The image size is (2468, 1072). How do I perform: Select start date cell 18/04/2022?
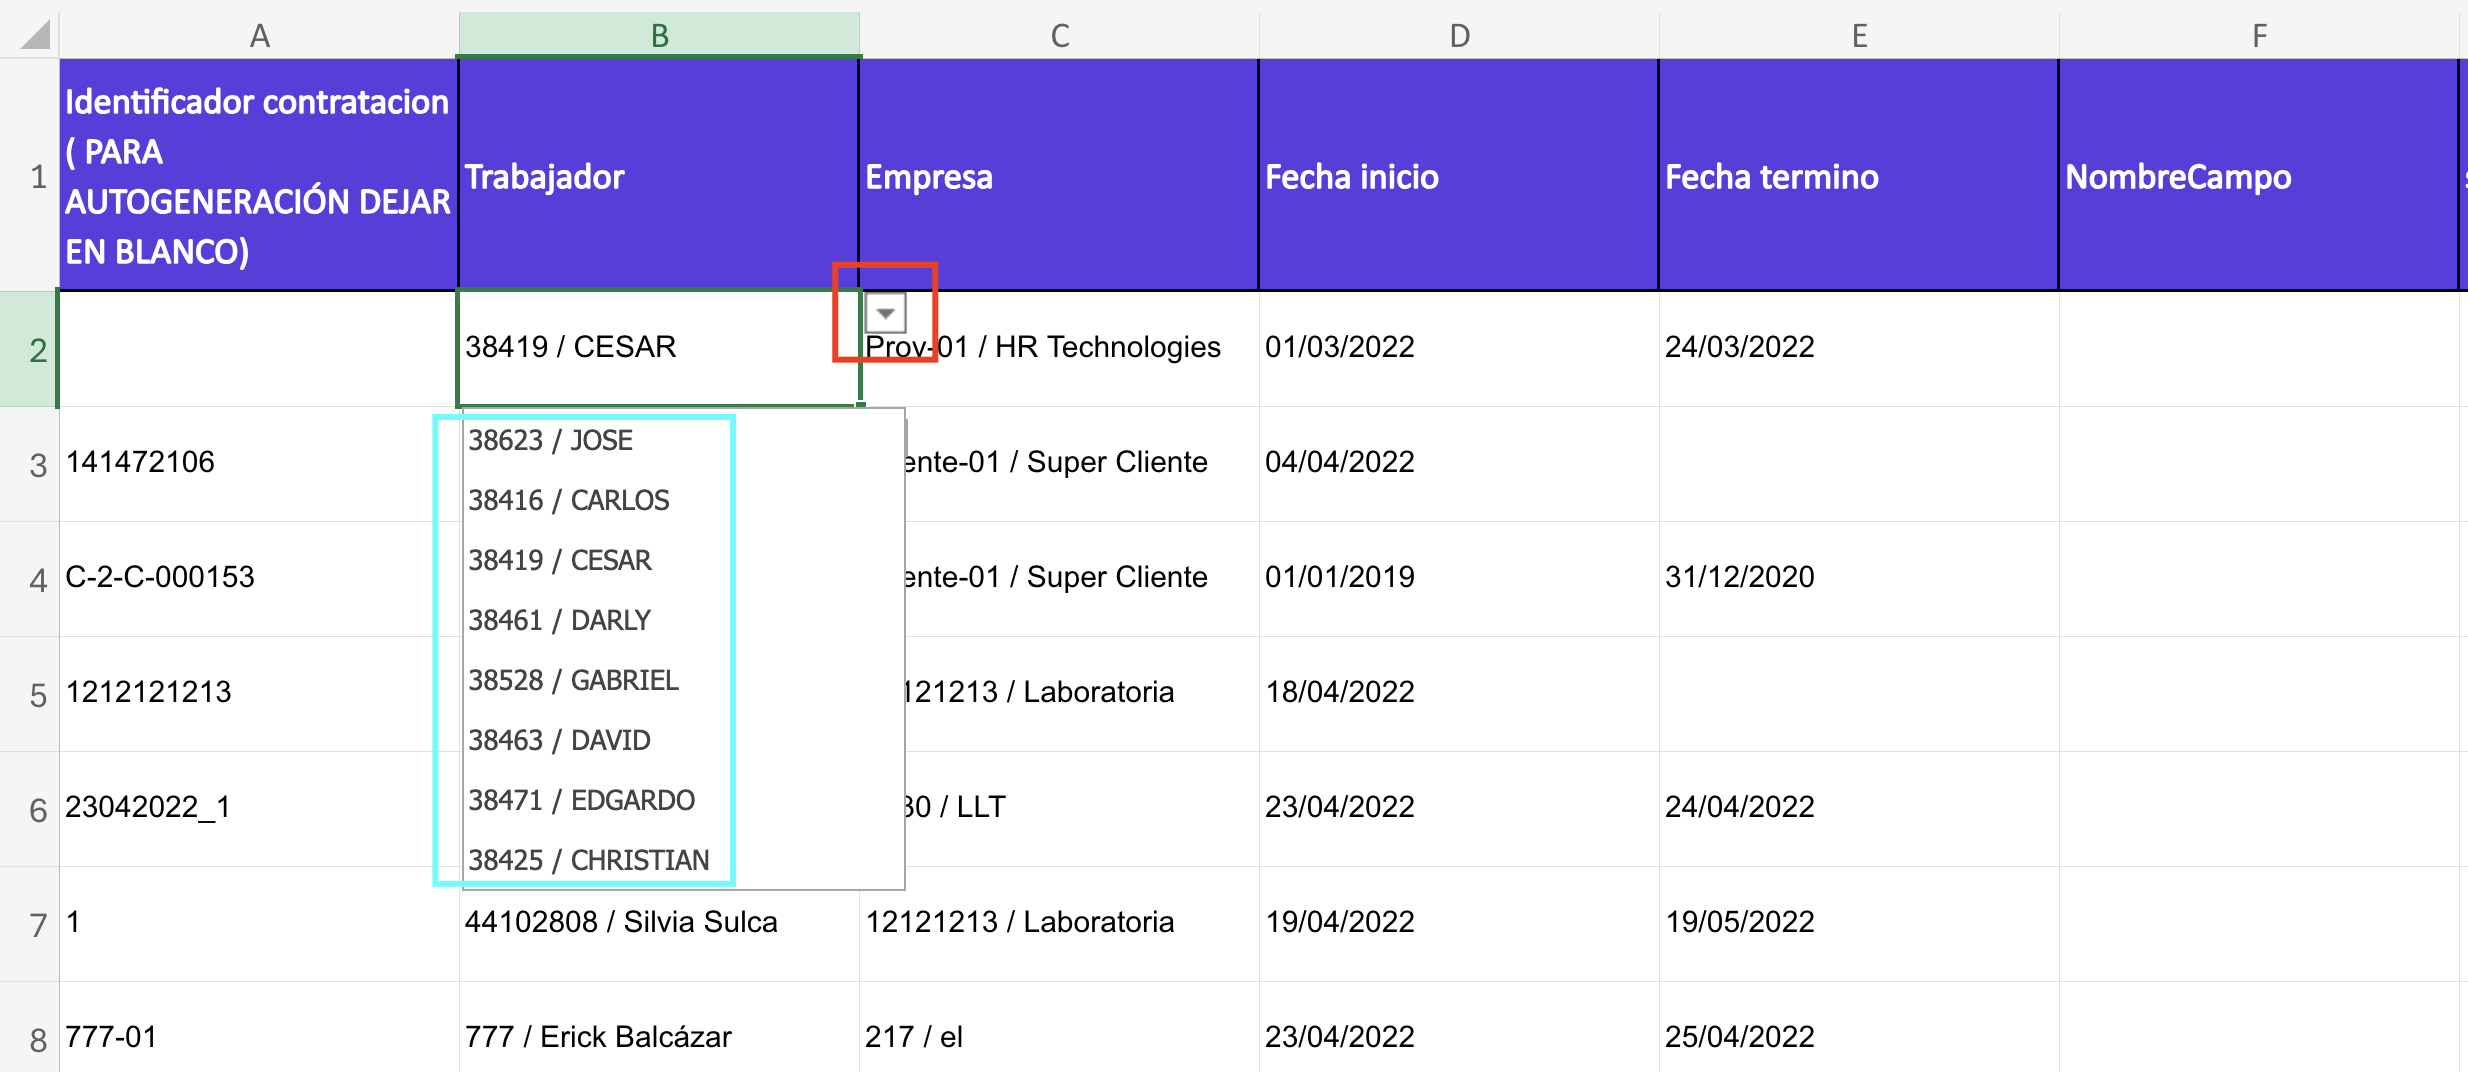[x=1459, y=694]
